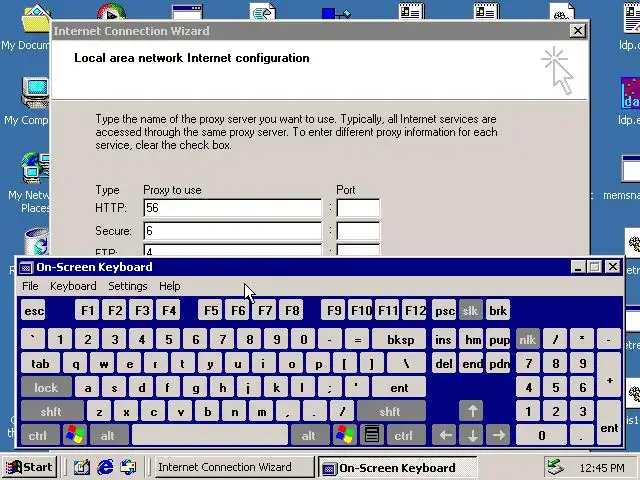Click the down arrow key
Viewport: 640px width, 480px height.
472,435
